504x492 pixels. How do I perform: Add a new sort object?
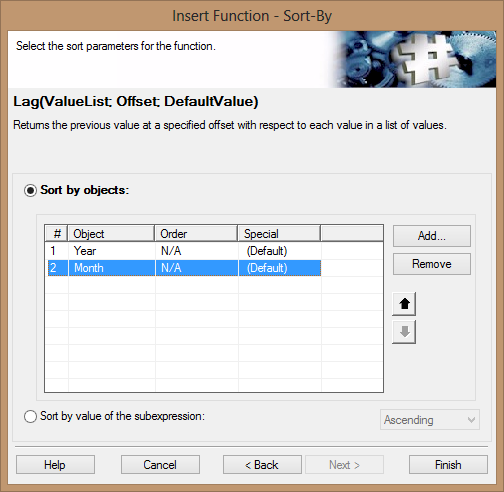point(432,236)
